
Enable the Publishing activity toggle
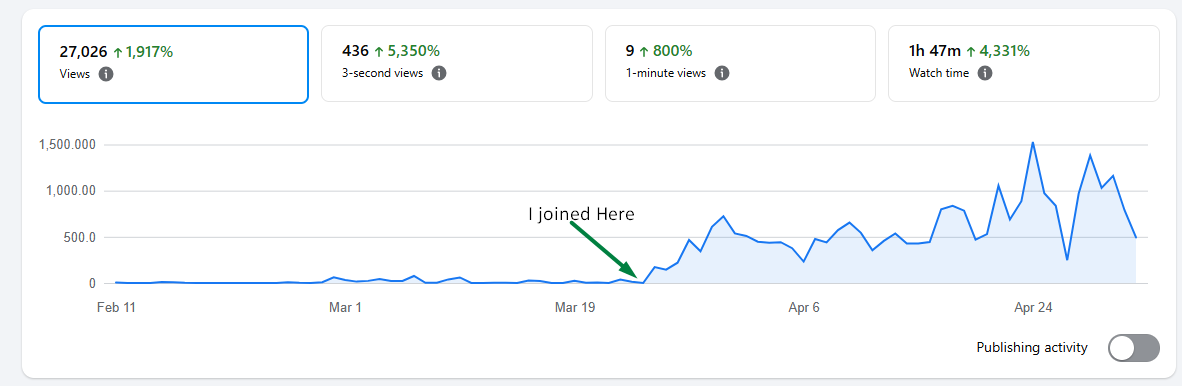click(1134, 348)
